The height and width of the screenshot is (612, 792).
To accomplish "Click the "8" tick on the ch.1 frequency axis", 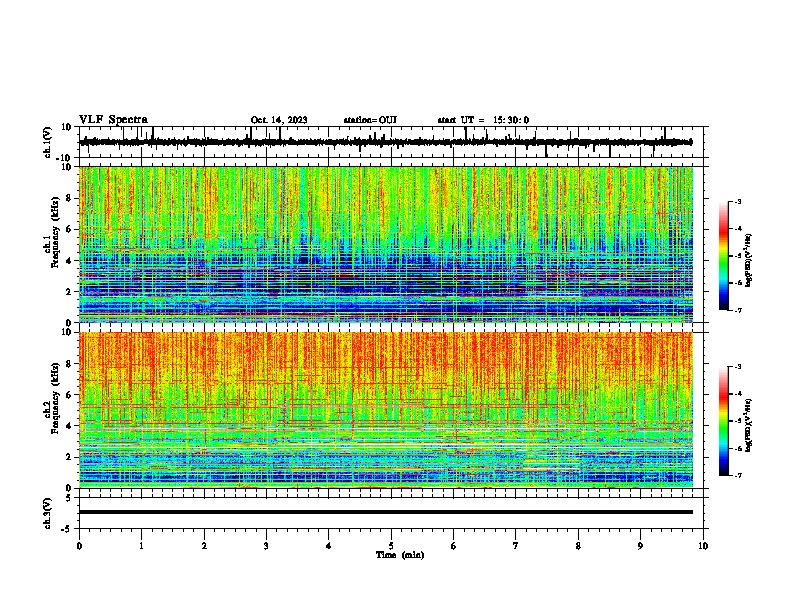I will [69, 198].
